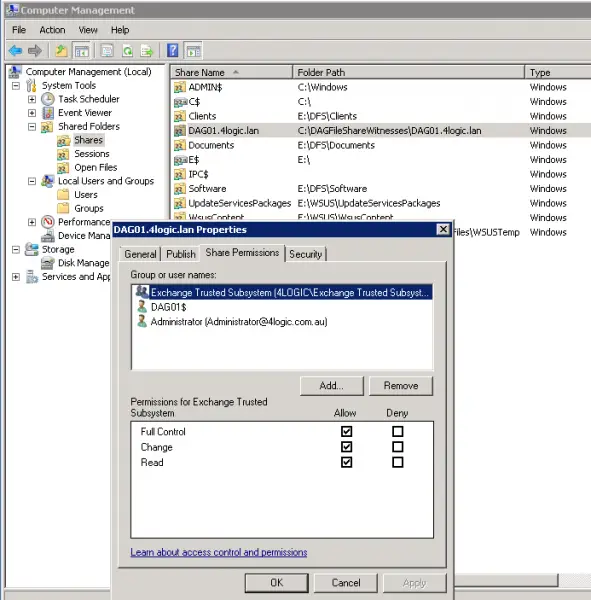Switch to the Publish tab
Viewport: 591px width, 600px height.
(181, 254)
